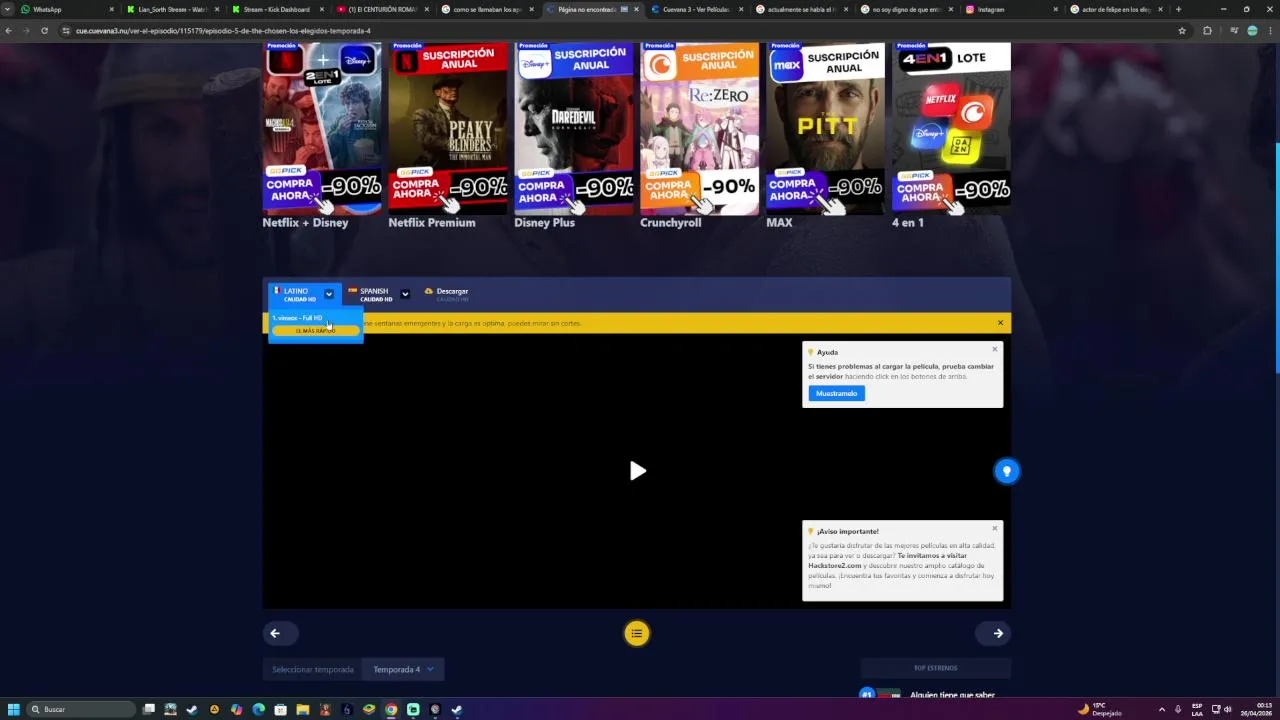Toggle the blue lightbulb lights button
Image resolution: width=1280 pixels, height=720 pixels.
(x=1007, y=471)
